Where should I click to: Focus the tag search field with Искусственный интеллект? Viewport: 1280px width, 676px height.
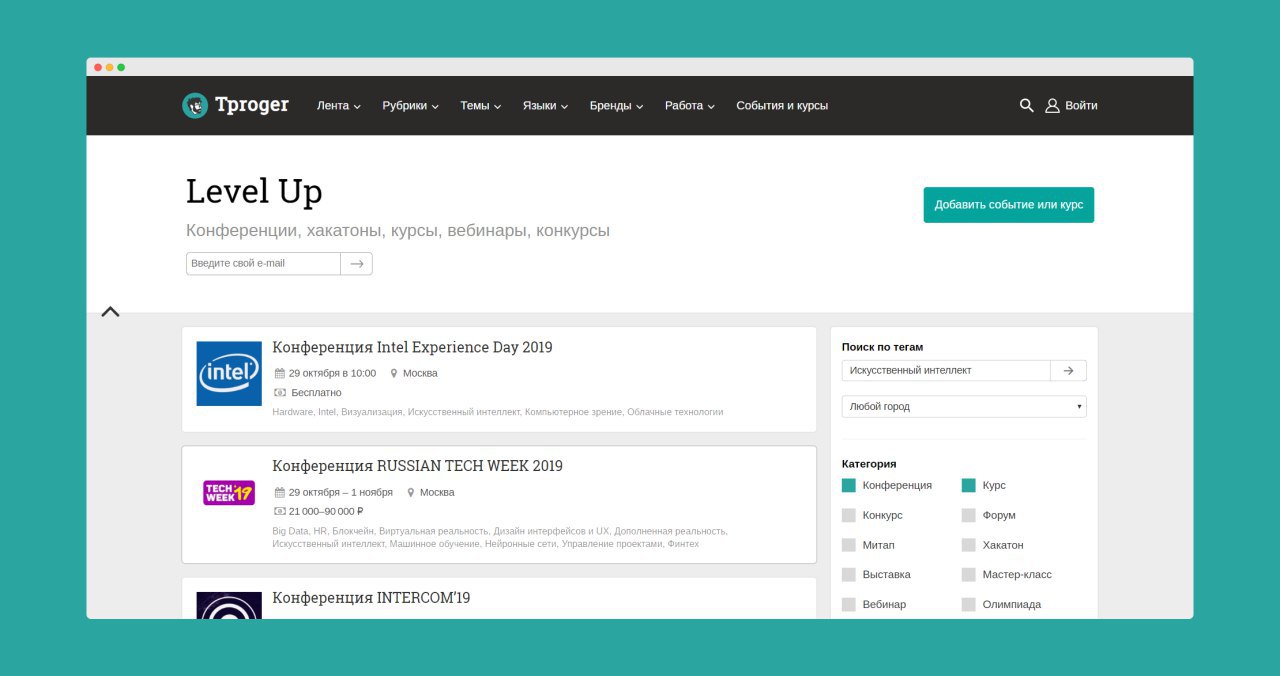[x=946, y=370]
